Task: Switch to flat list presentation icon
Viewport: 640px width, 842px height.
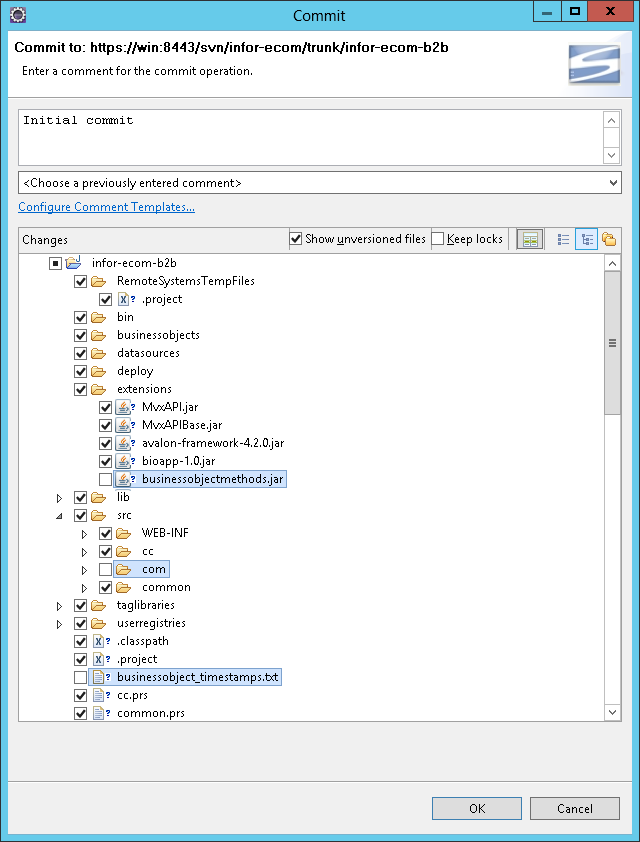Action: pyautogui.click(x=563, y=240)
